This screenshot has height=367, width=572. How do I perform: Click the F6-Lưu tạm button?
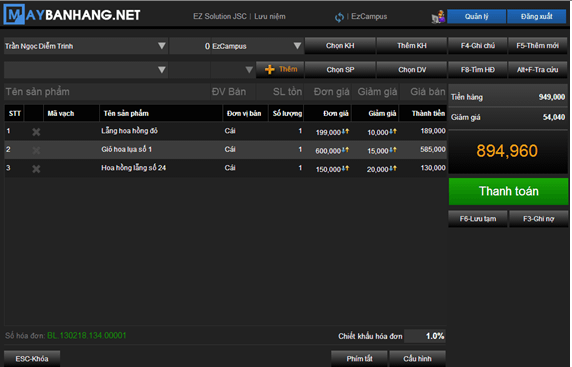(478, 219)
